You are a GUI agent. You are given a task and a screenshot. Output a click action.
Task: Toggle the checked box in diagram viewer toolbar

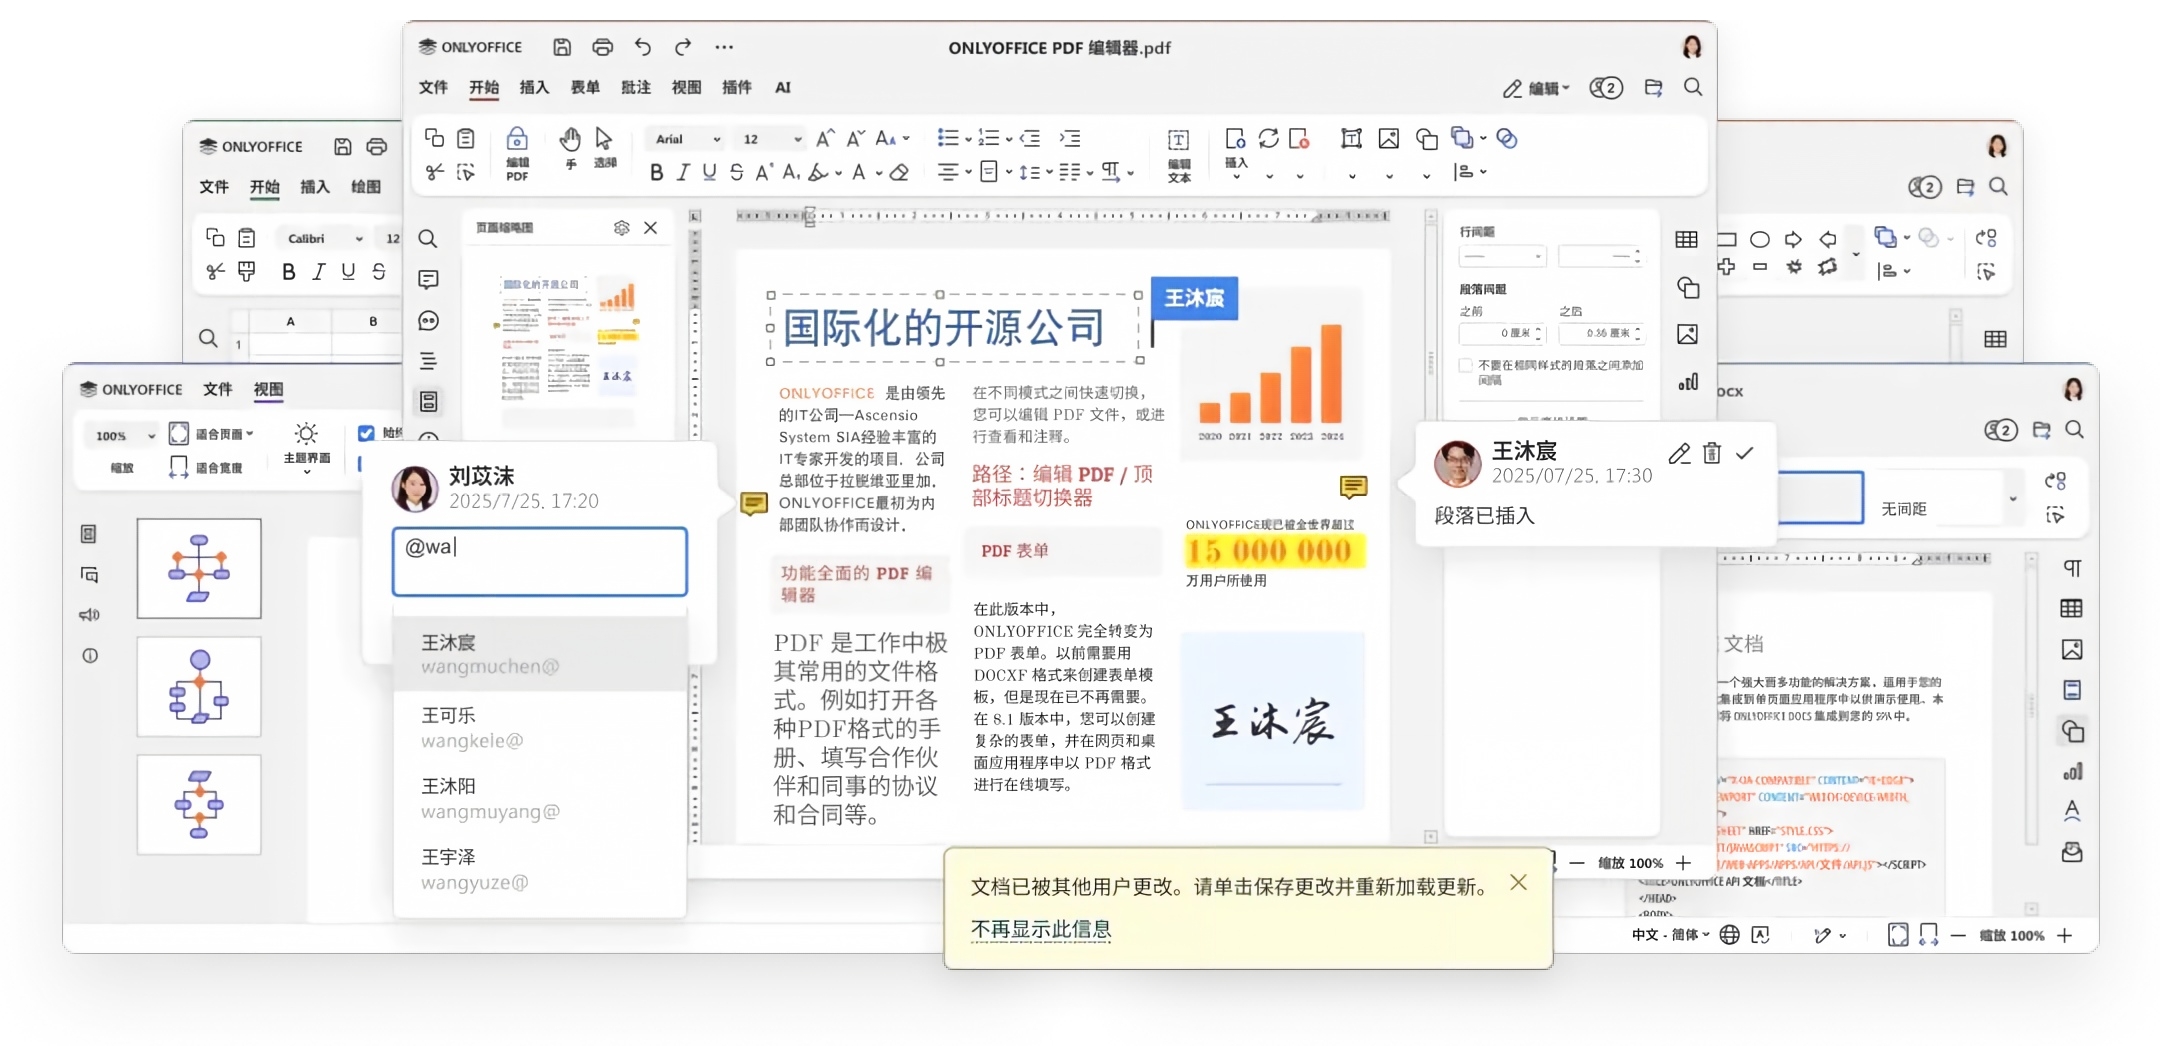(366, 433)
